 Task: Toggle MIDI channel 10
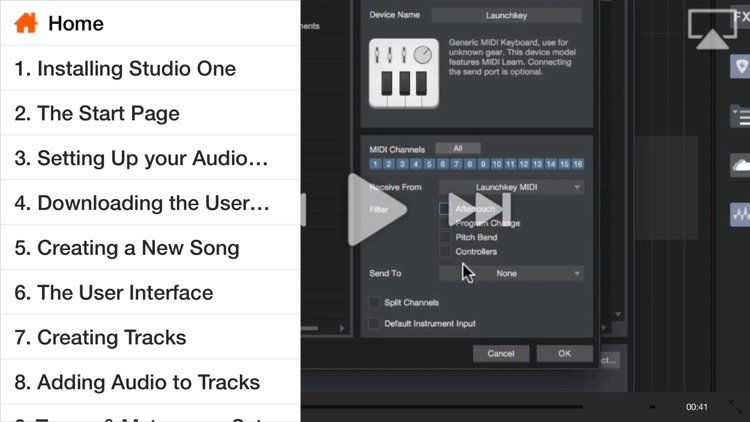tap(496, 164)
